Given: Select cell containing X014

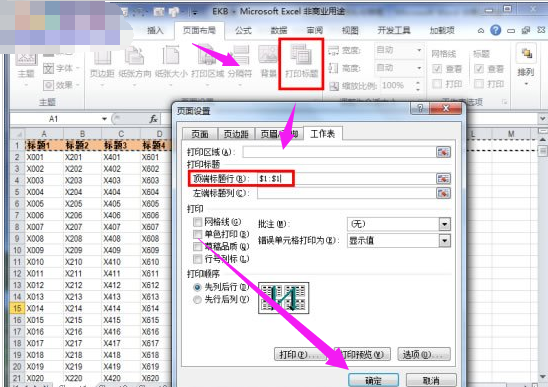Looking at the screenshot, I should [x=44, y=308].
